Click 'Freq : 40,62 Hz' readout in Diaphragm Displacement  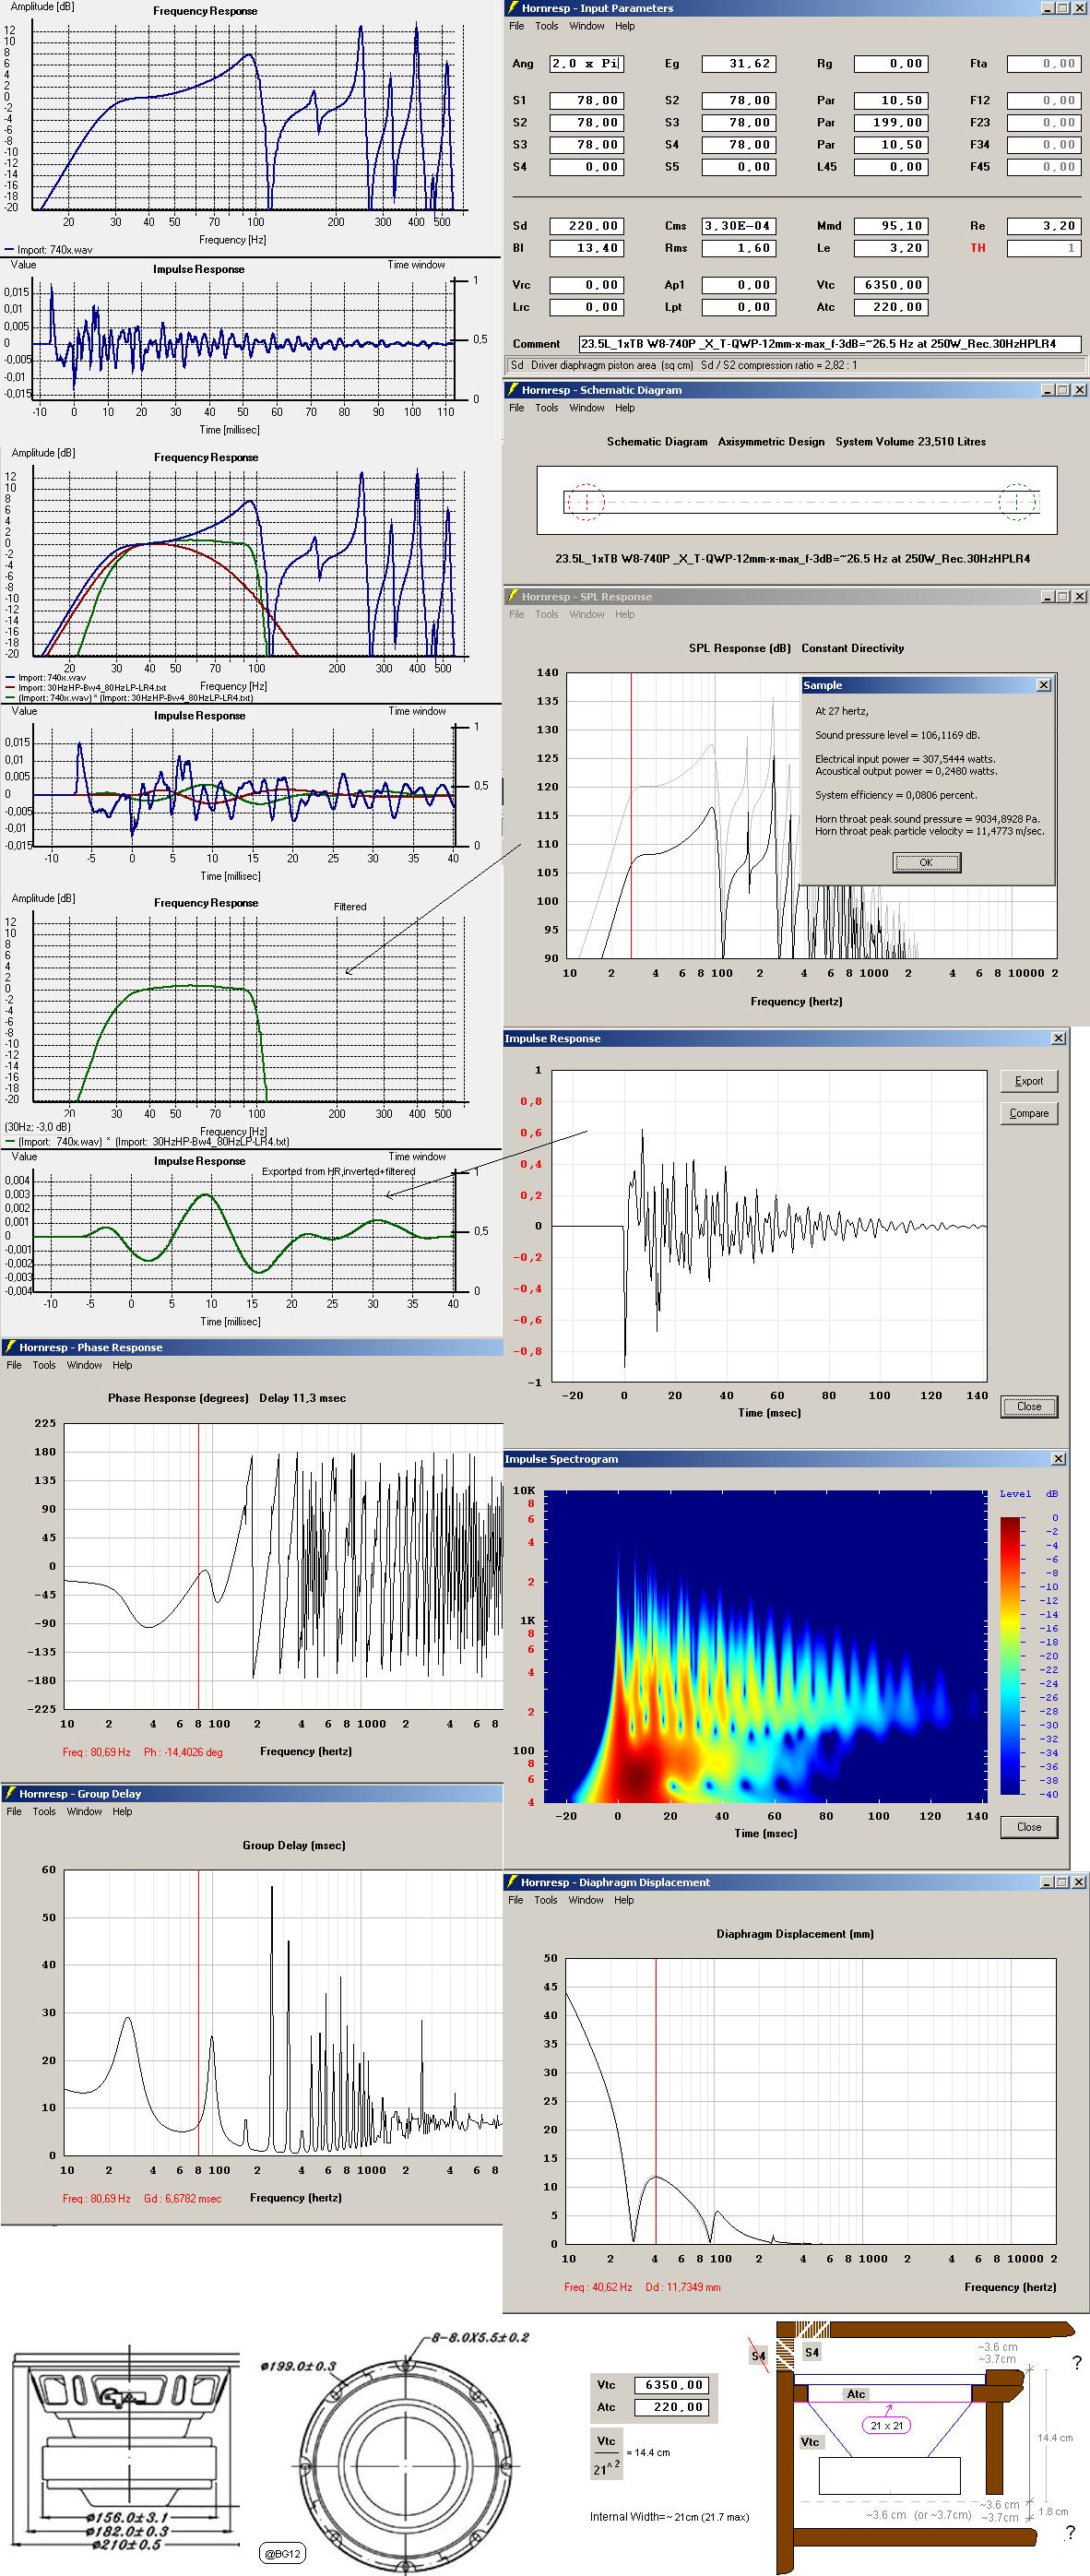point(598,2287)
